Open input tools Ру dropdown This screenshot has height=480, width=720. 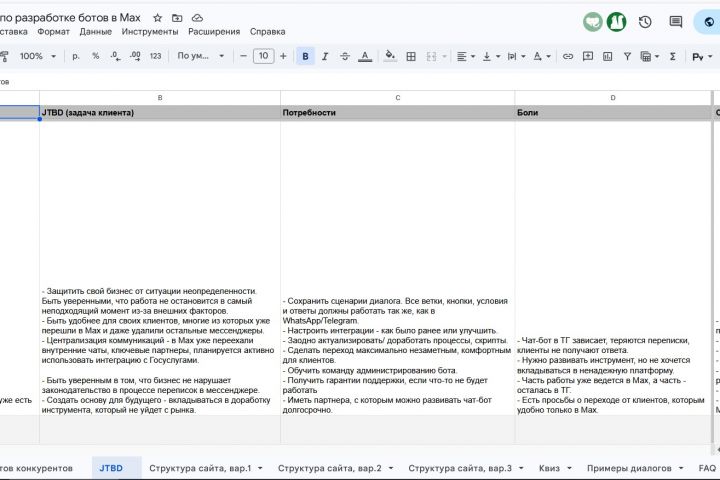(702, 56)
